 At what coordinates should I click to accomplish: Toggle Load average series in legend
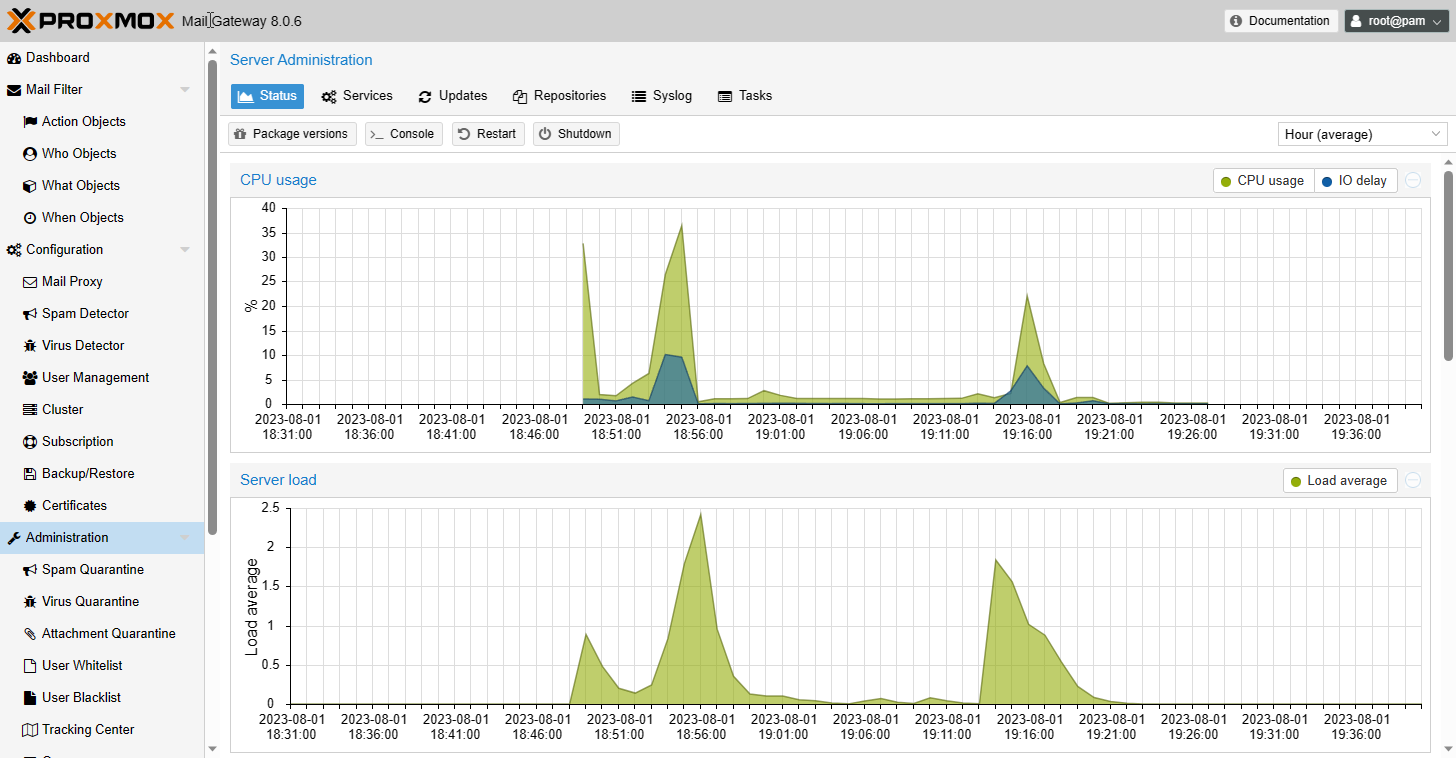[1339, 481]
